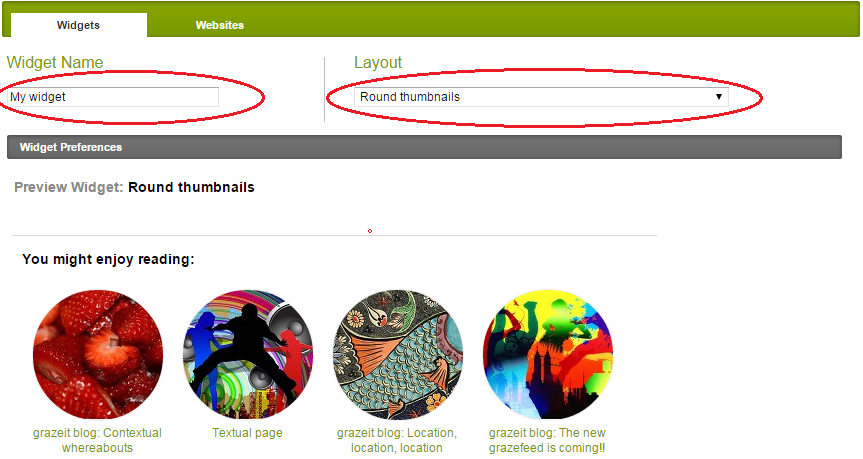Image resolution: width=863 pixels, height=459 pixels.
Task: Open the Websites tab
Action: tap(220, 25)
